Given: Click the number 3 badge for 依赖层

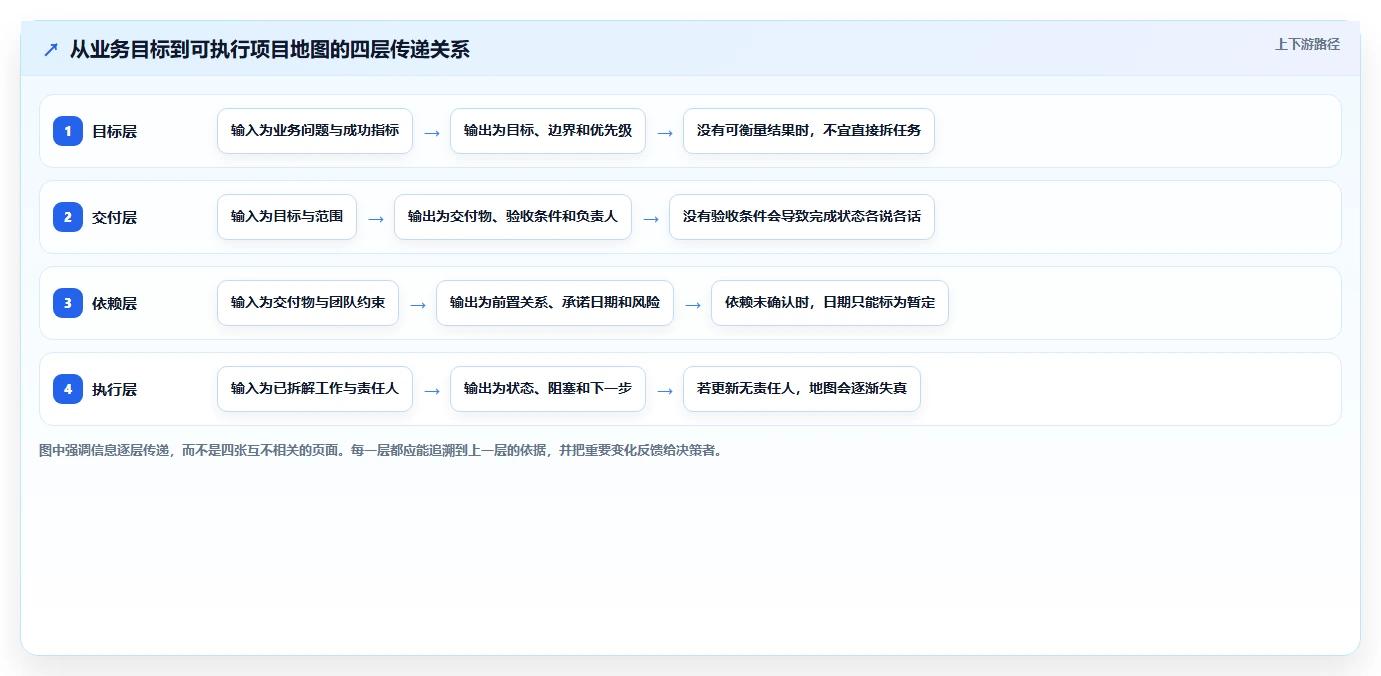Looking at the screenshot, I should click(x=68, y=303).
